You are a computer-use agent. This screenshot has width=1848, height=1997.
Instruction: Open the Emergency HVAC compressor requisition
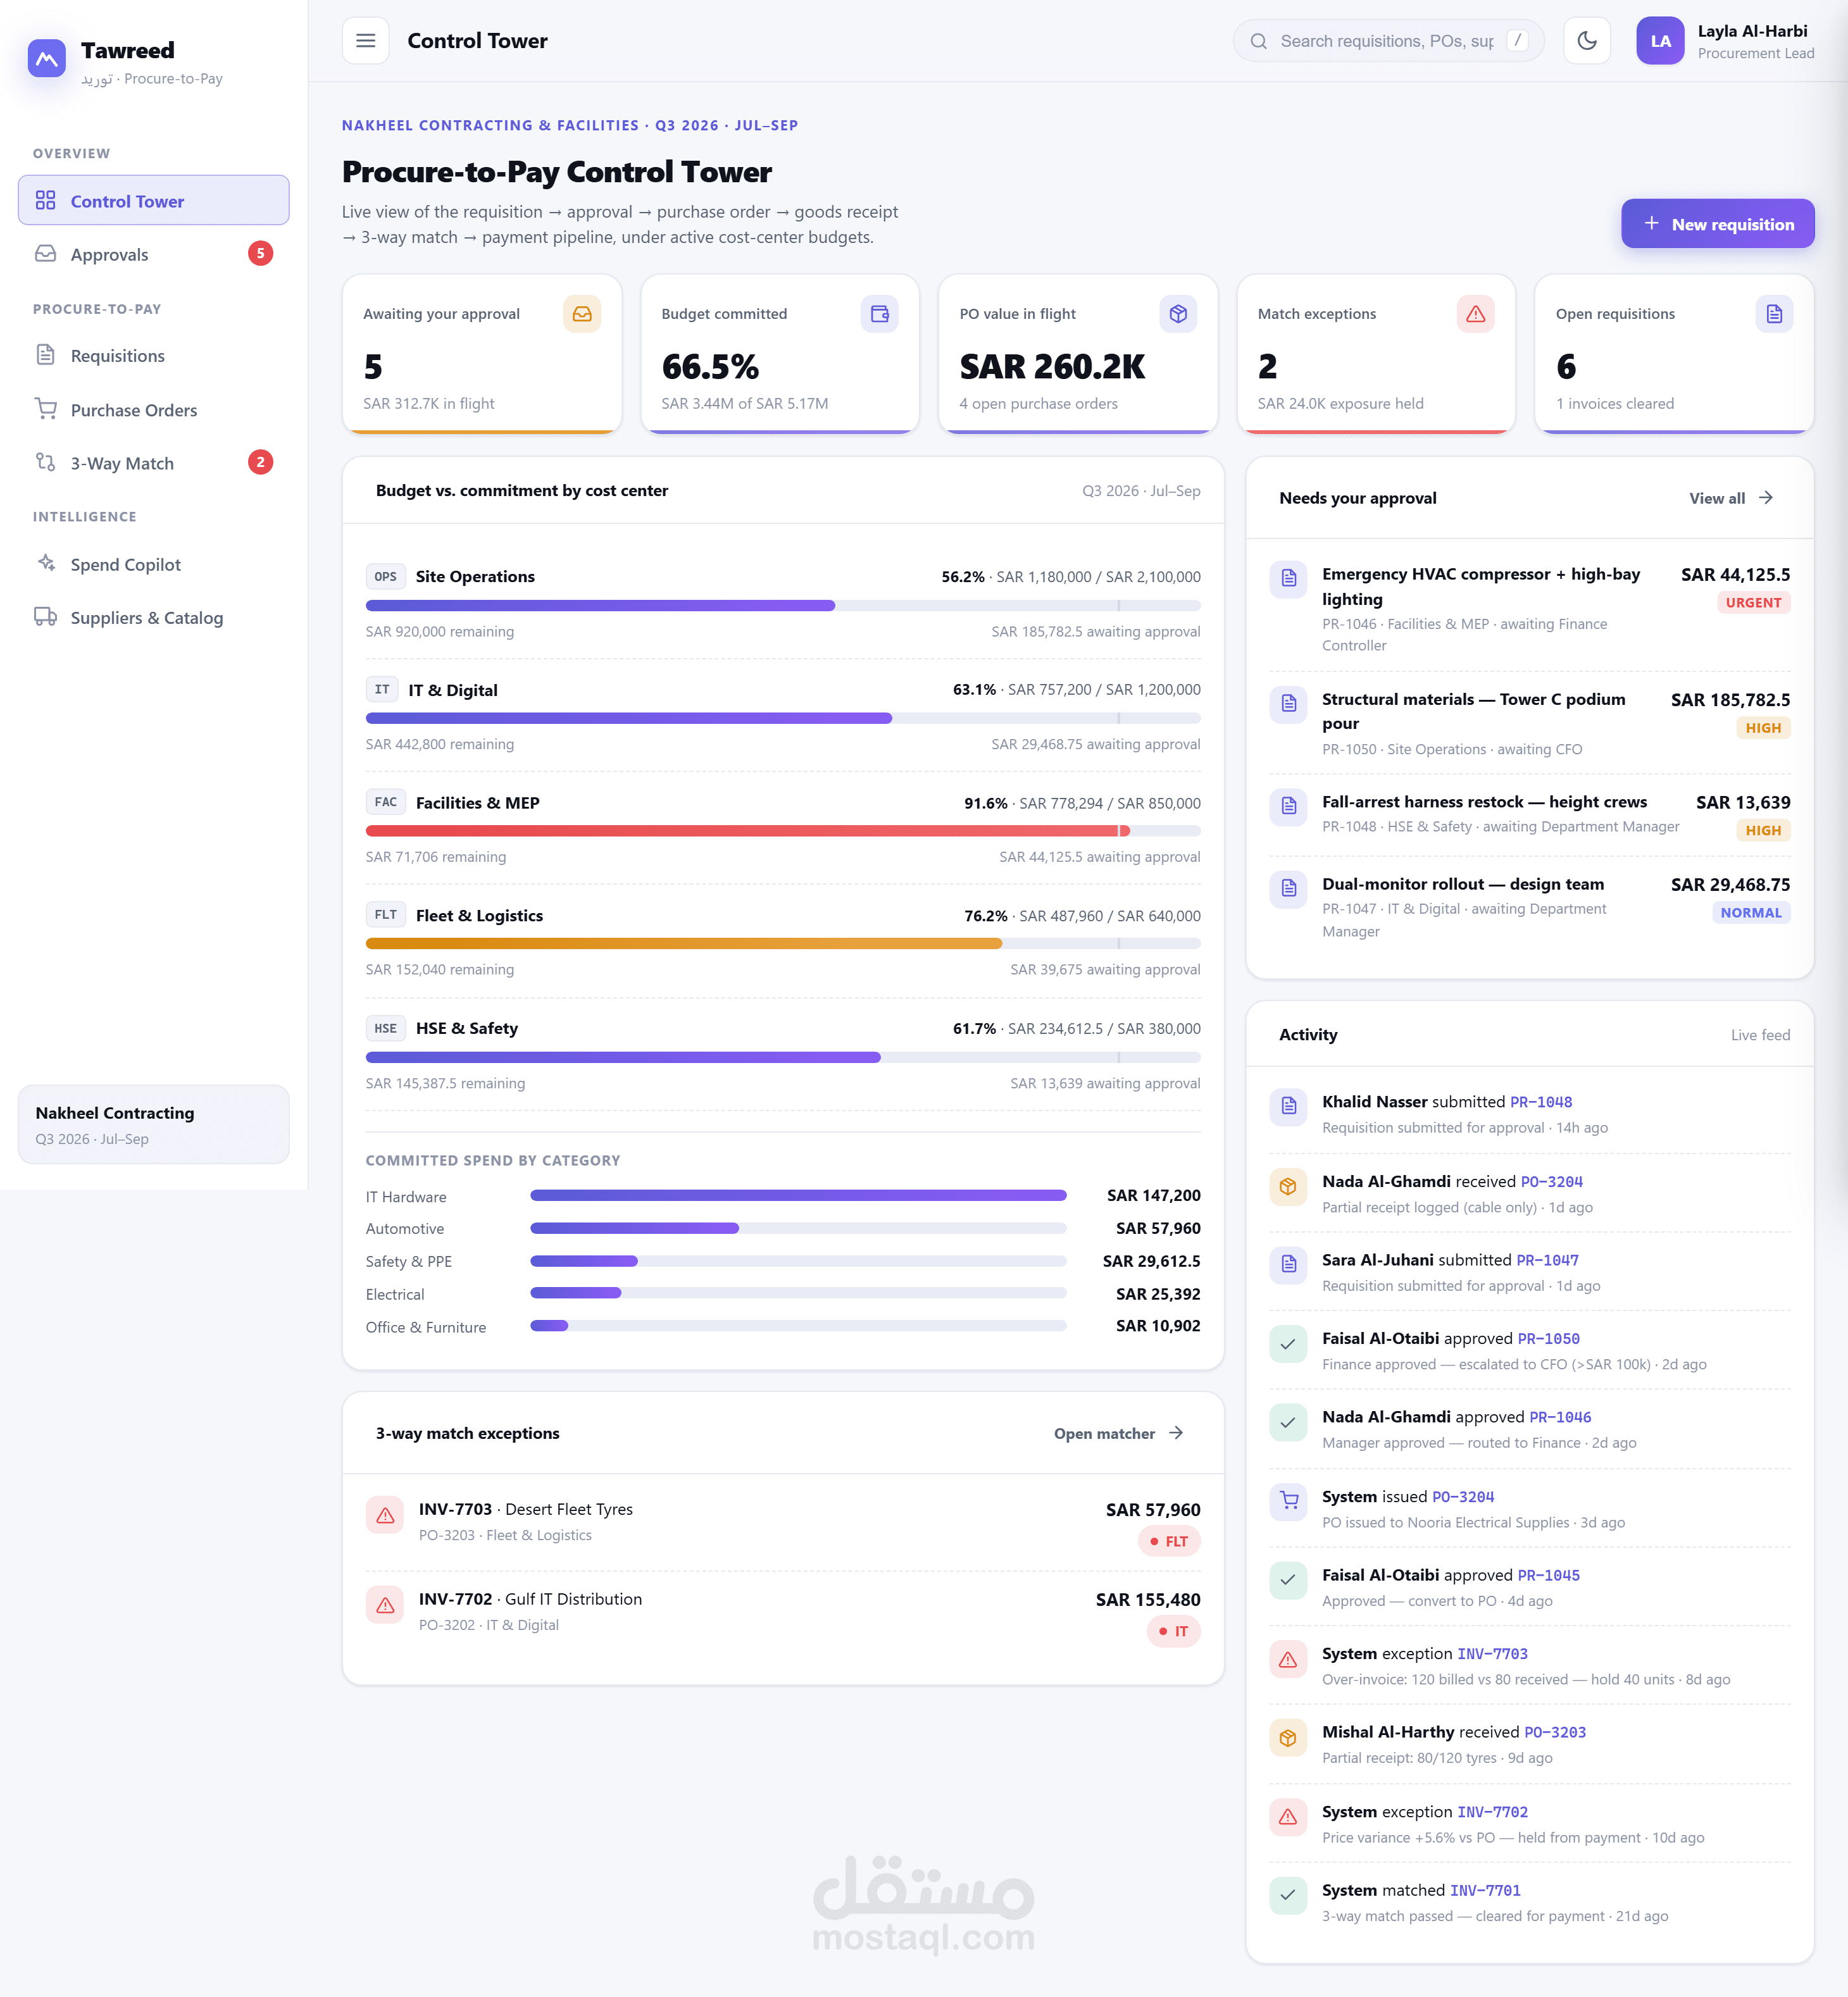pos(1529,608)
